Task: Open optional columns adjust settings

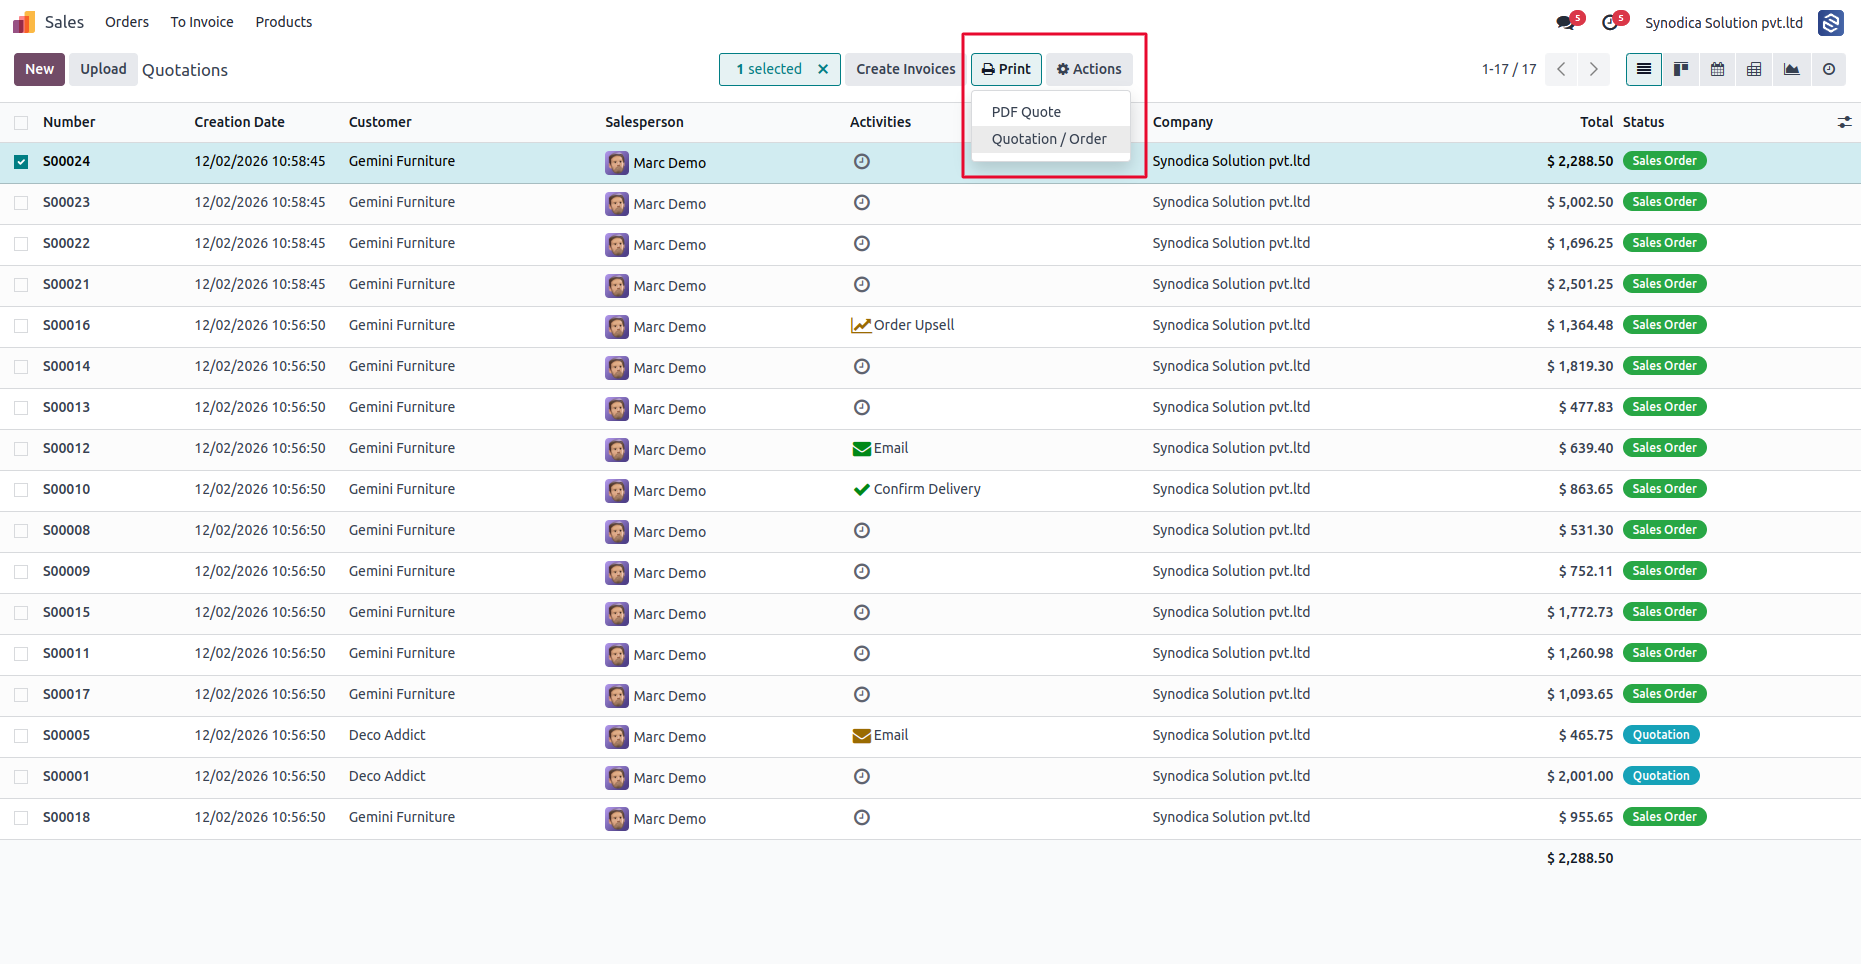Action: click(x=1844, y=122)
